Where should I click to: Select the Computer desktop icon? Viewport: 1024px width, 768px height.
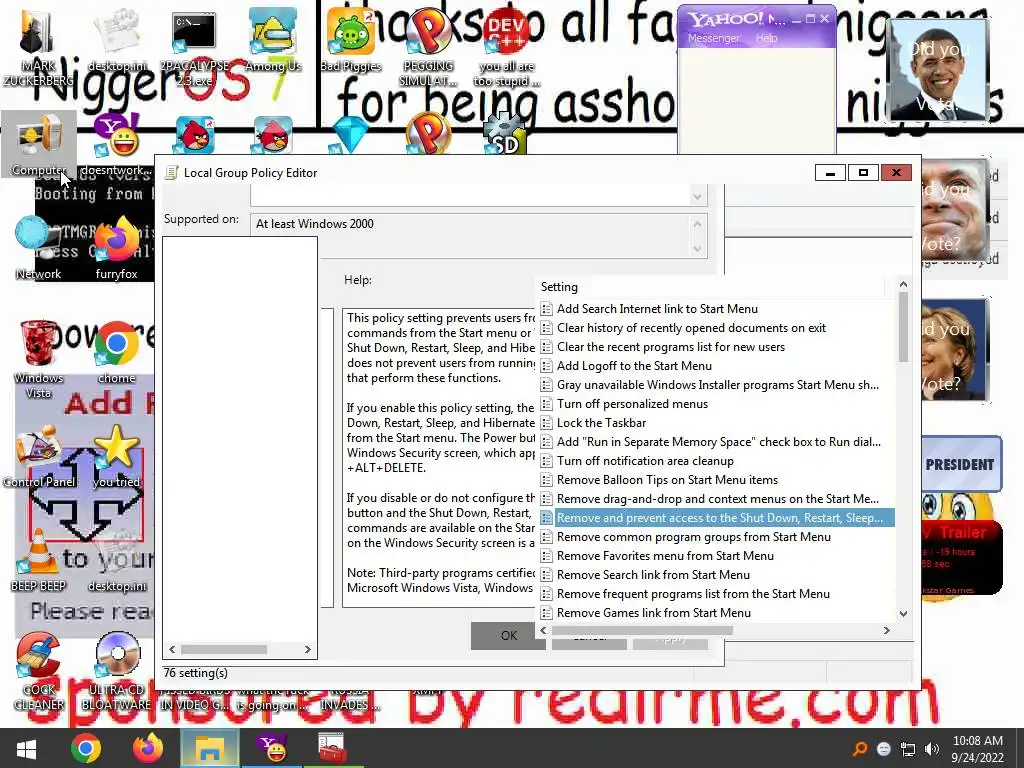tap(39, 146)
